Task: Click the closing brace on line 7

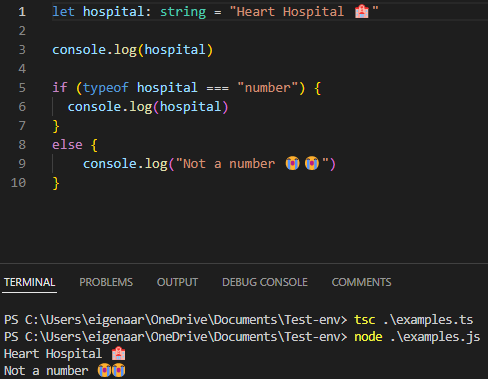Action: 56,126
